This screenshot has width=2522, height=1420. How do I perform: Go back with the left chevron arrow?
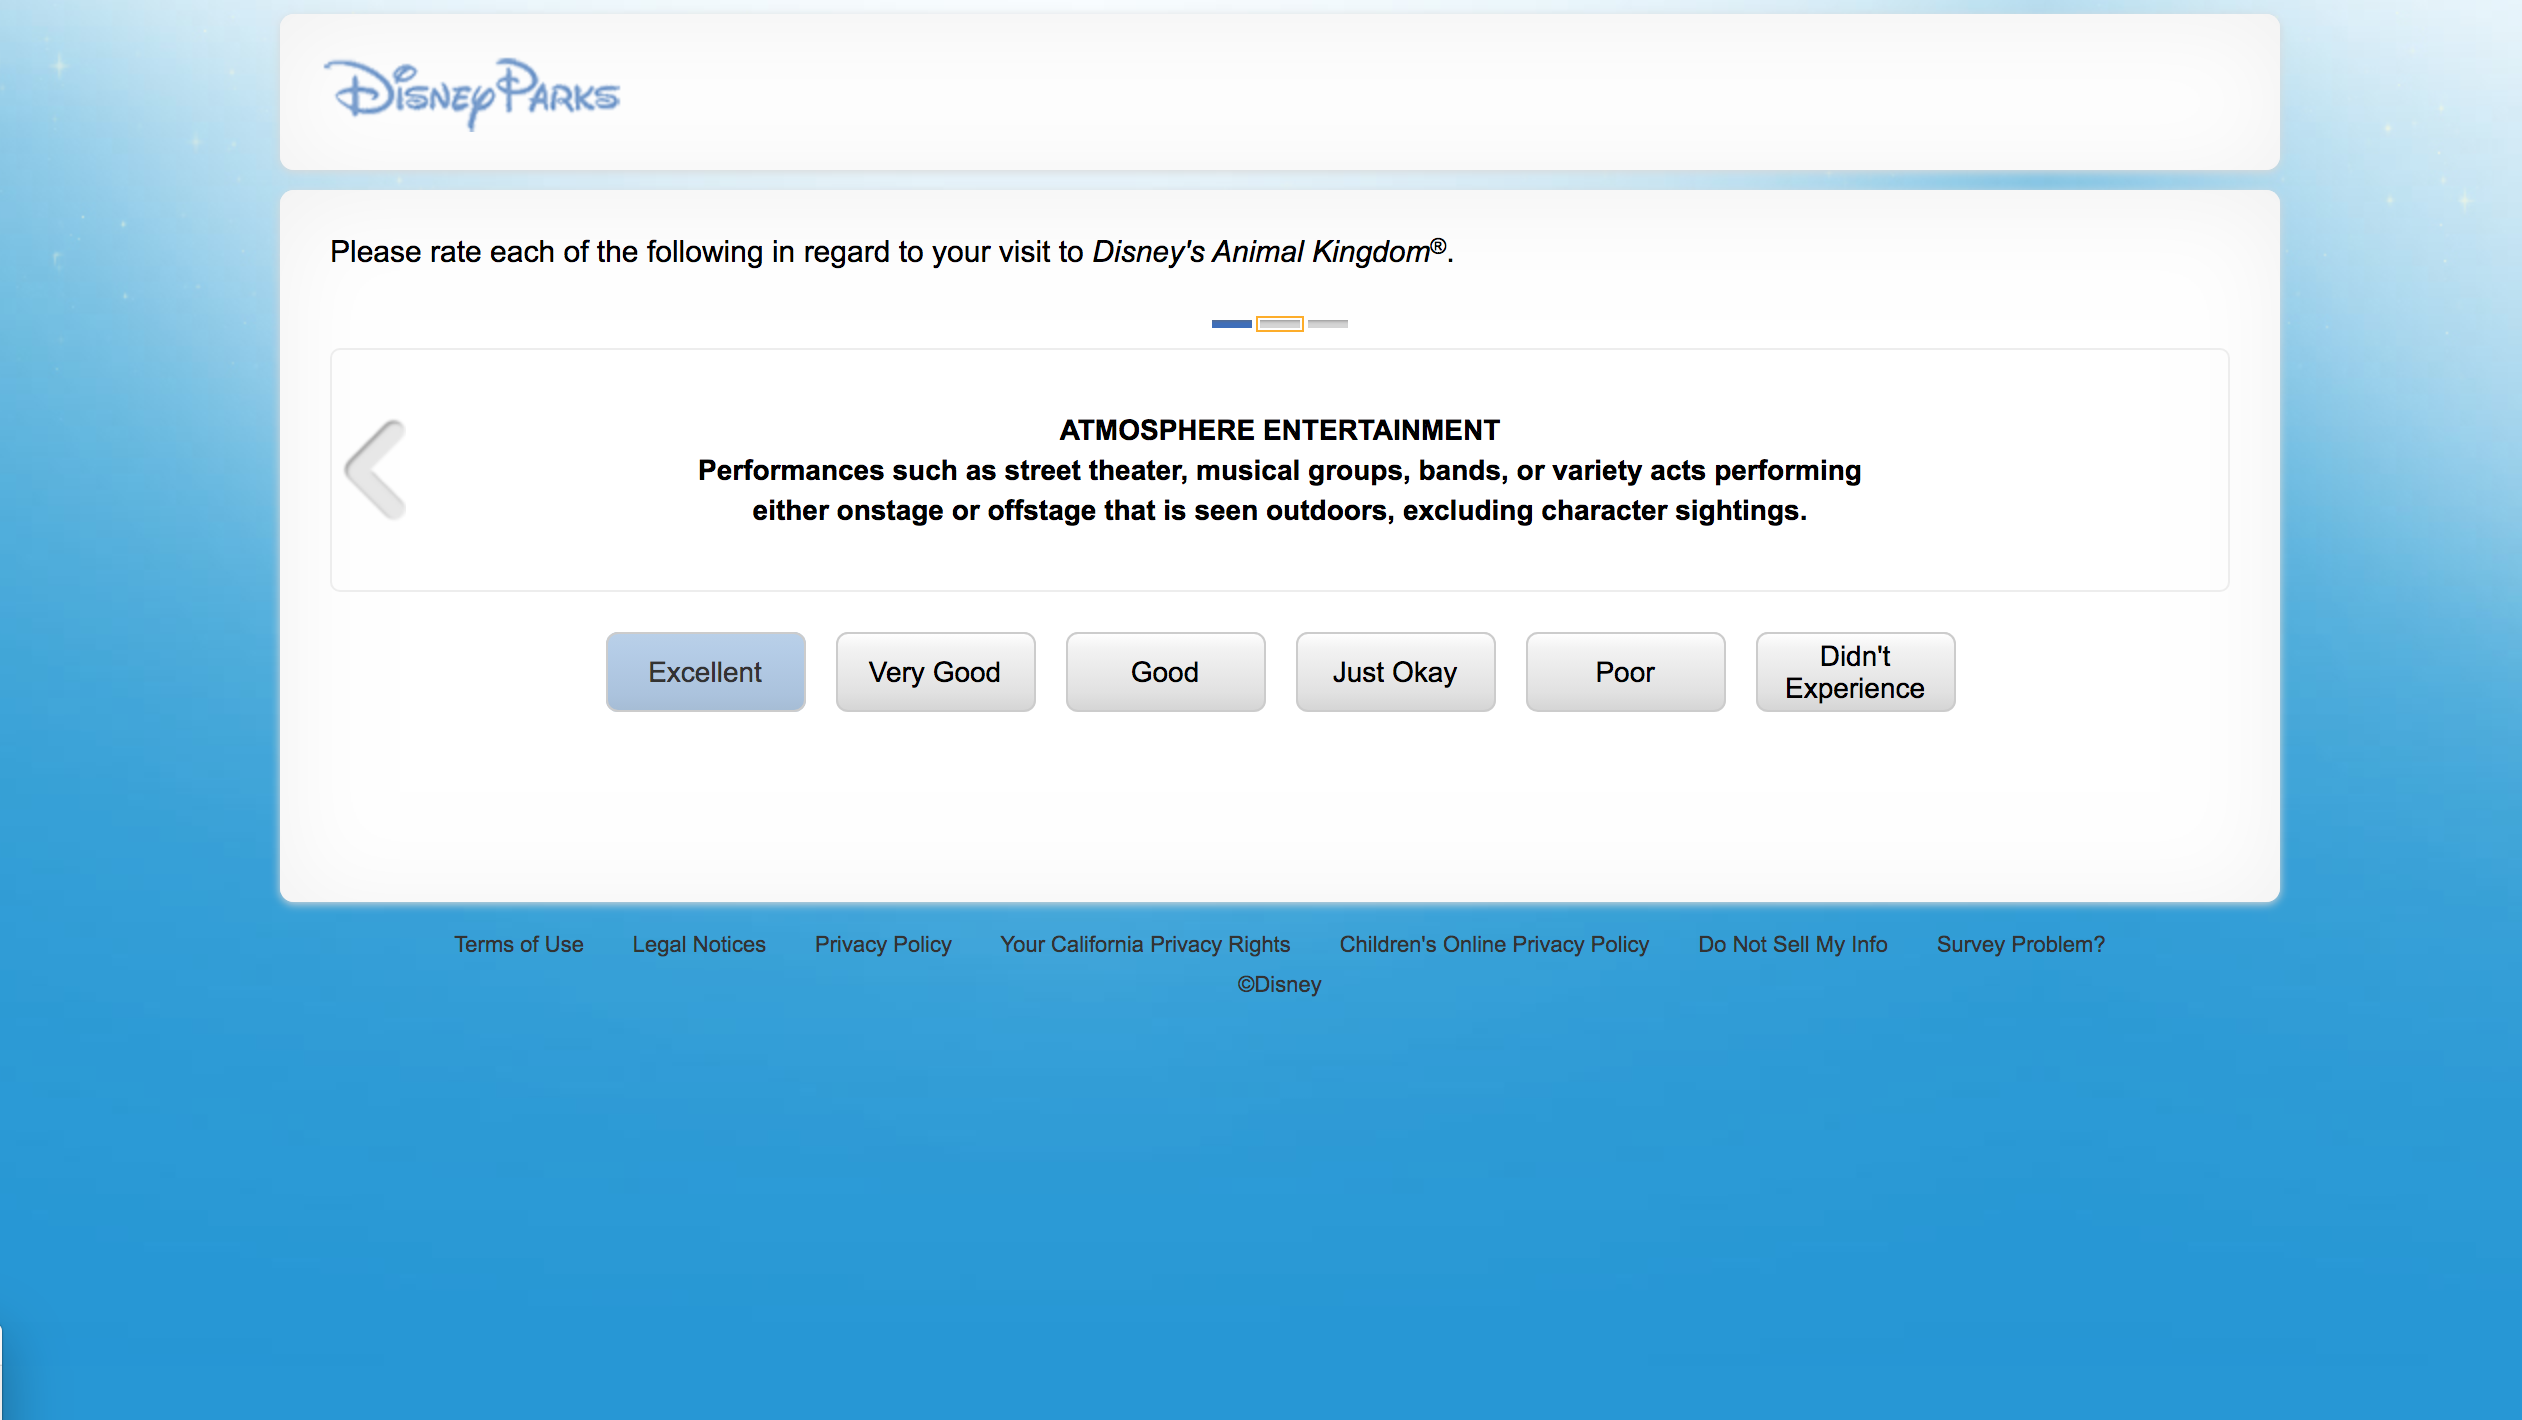coord(376,469)
